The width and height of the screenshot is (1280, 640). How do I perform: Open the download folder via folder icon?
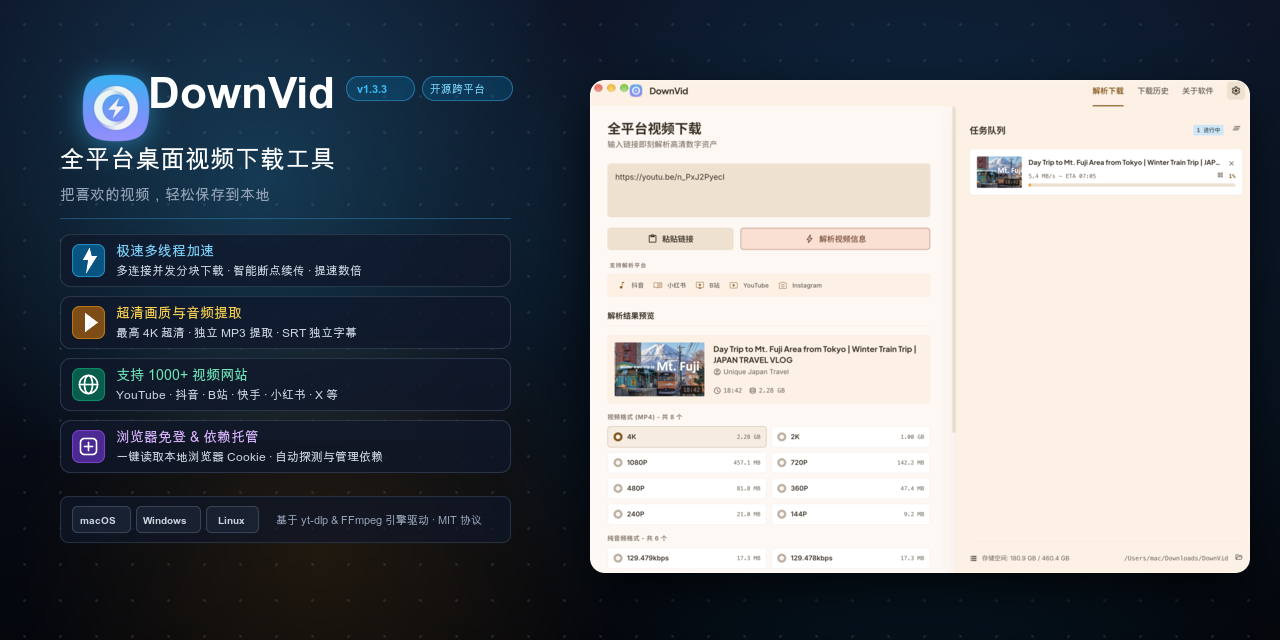[x=1238, y=557]
